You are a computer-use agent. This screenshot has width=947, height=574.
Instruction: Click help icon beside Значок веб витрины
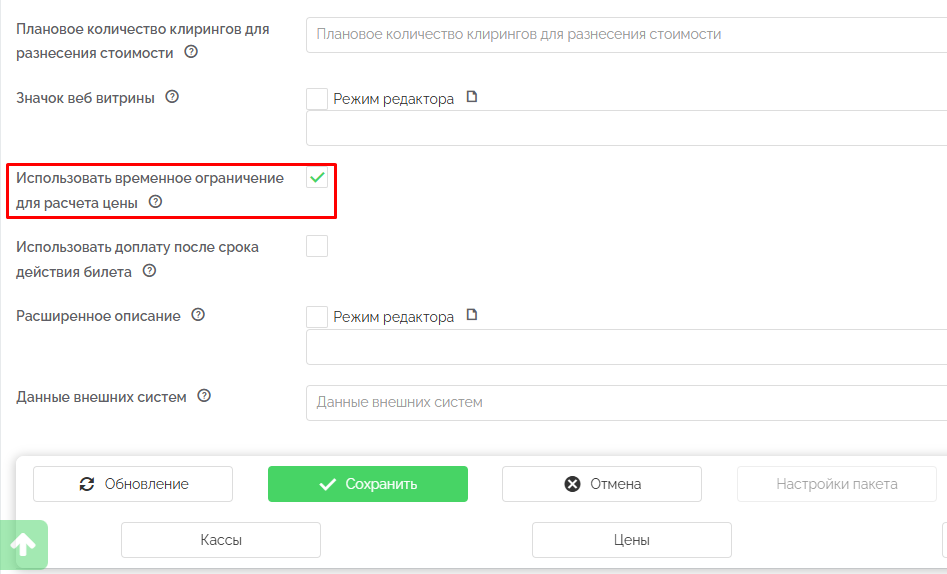coord(172,97)
